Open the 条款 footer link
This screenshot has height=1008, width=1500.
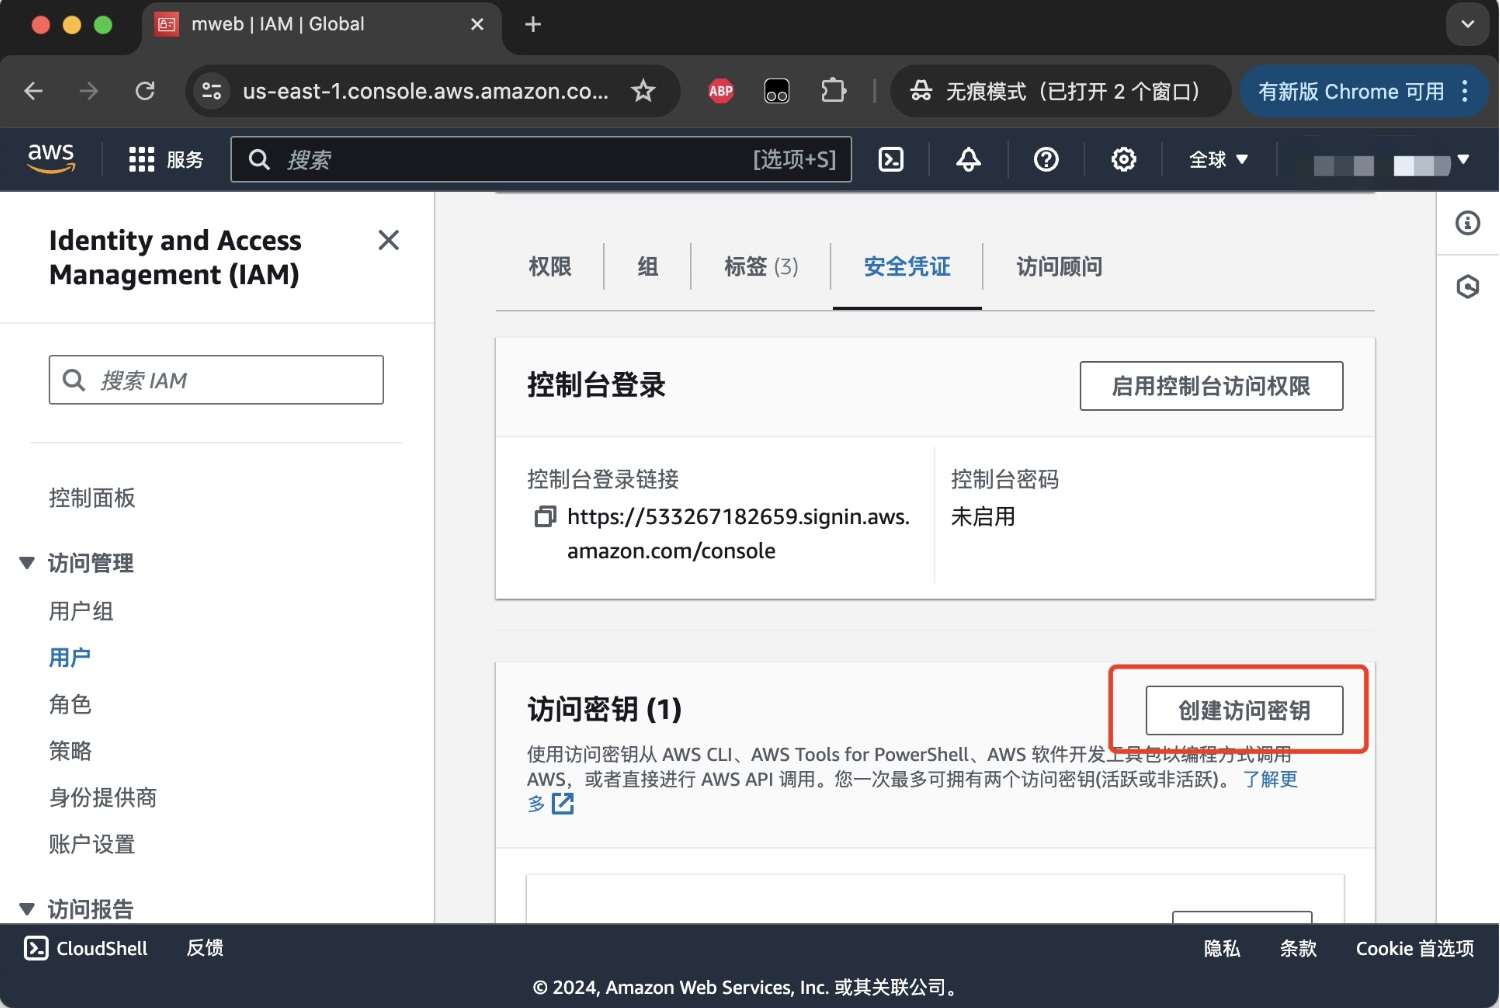pos(1298,948)
